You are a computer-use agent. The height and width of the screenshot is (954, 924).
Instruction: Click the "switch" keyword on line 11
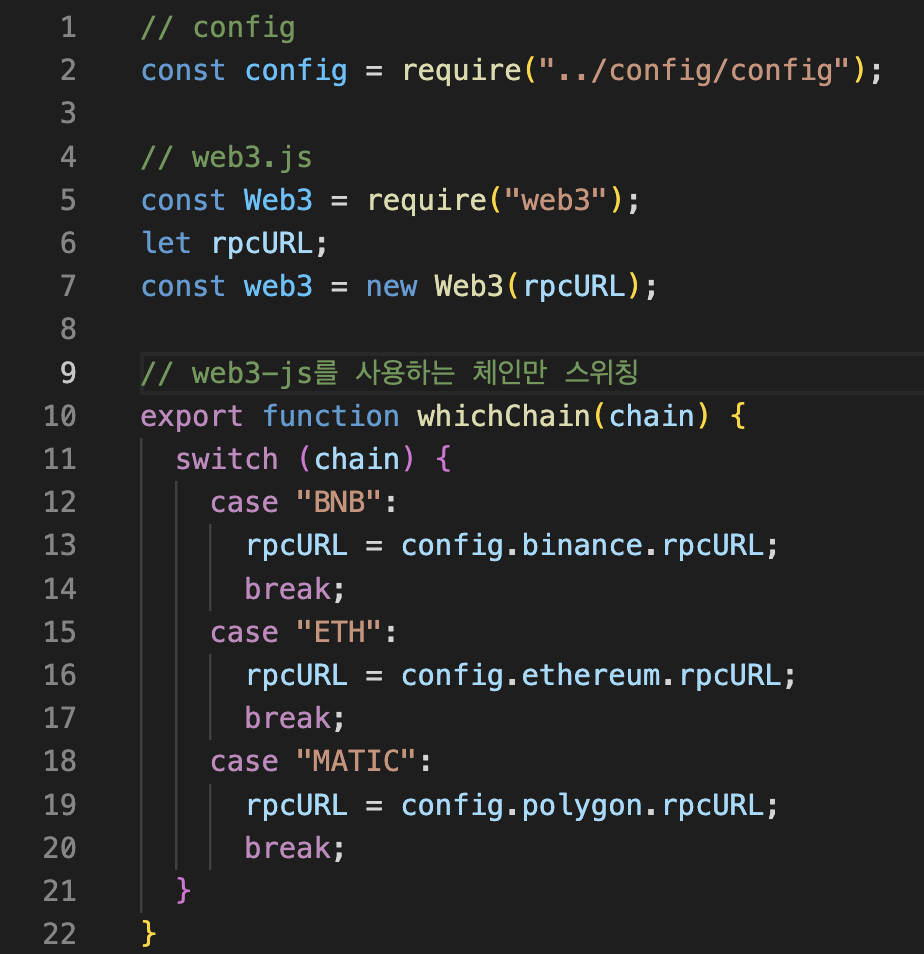227,459
